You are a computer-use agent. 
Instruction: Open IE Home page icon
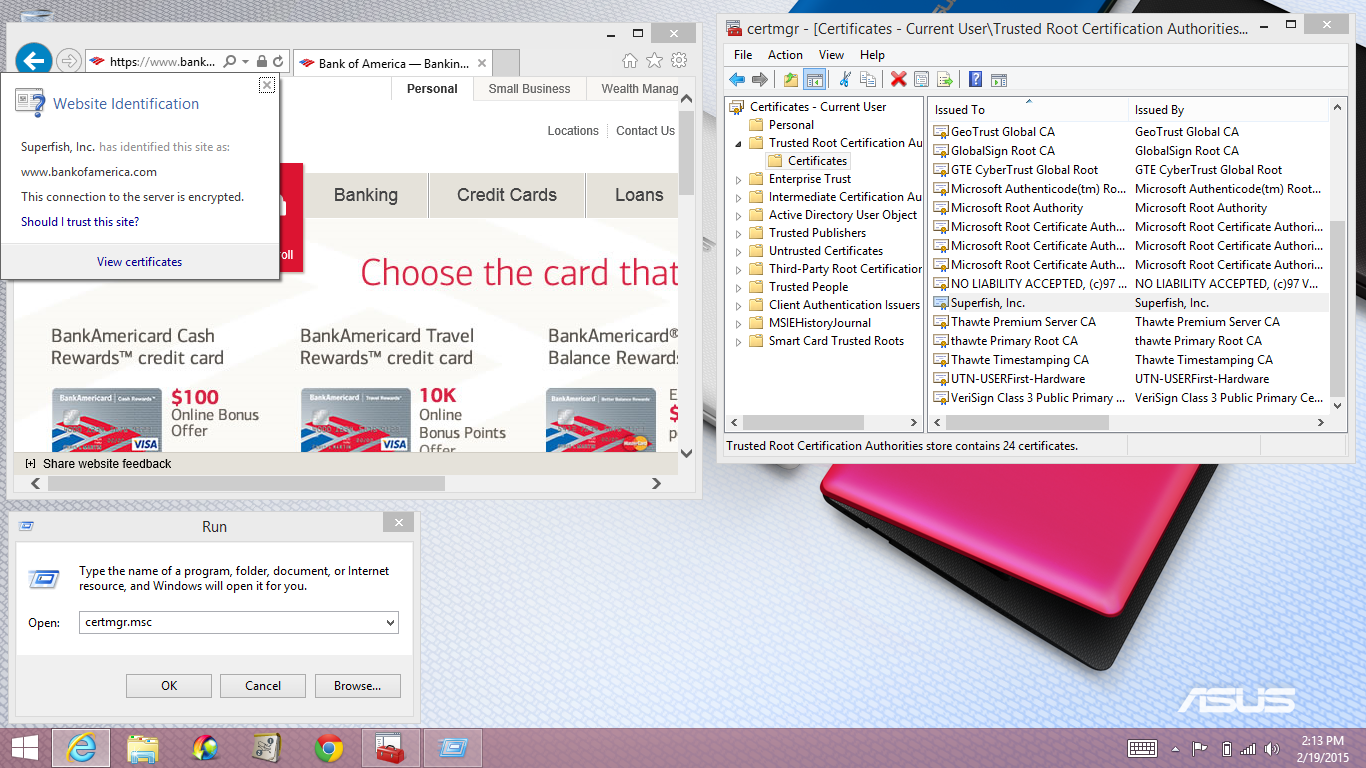pyautogui.click(x=629, y=61)
